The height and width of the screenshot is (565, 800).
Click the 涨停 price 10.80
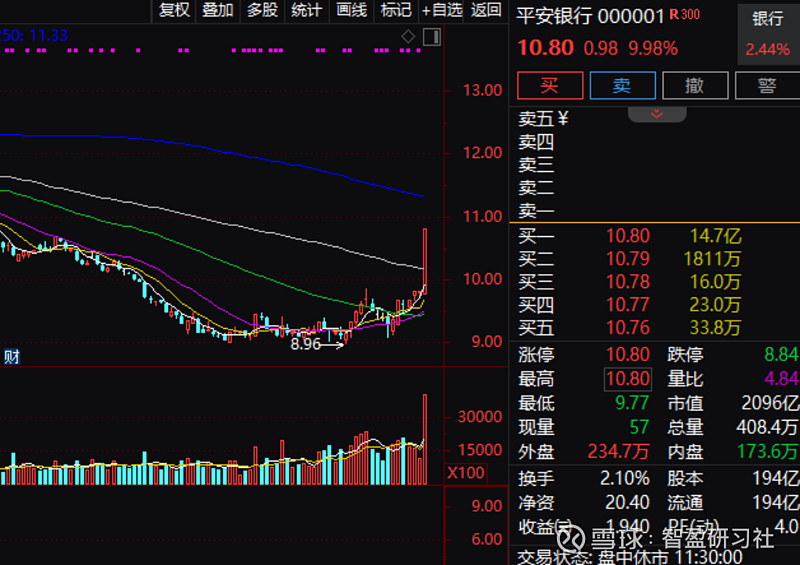628,354
